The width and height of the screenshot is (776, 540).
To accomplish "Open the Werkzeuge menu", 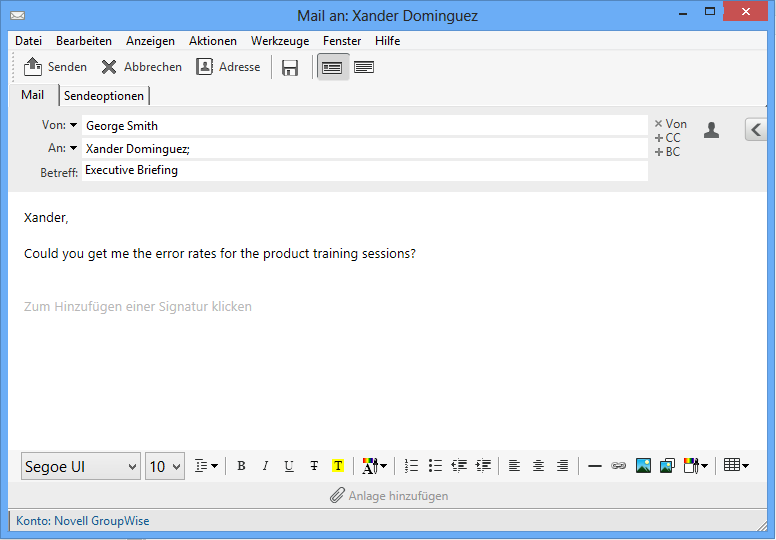I will (280, 41).
